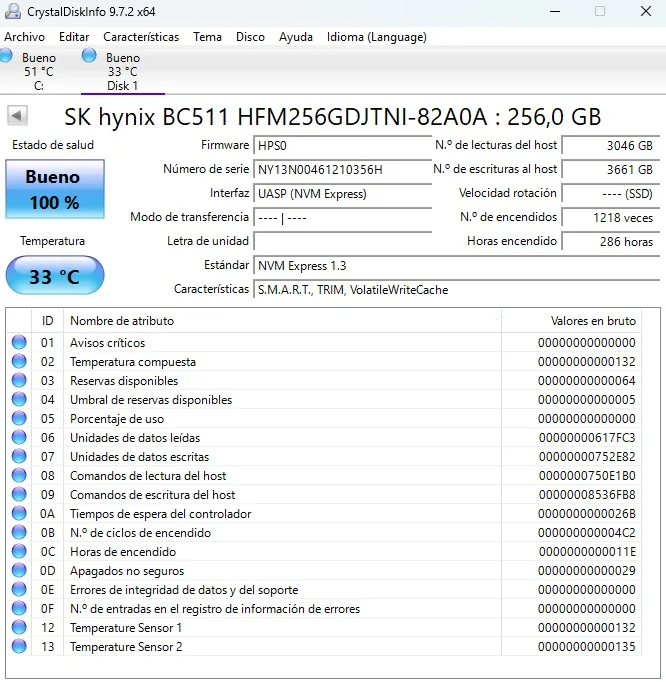Select the raw value 0000008536FB8

587,495
